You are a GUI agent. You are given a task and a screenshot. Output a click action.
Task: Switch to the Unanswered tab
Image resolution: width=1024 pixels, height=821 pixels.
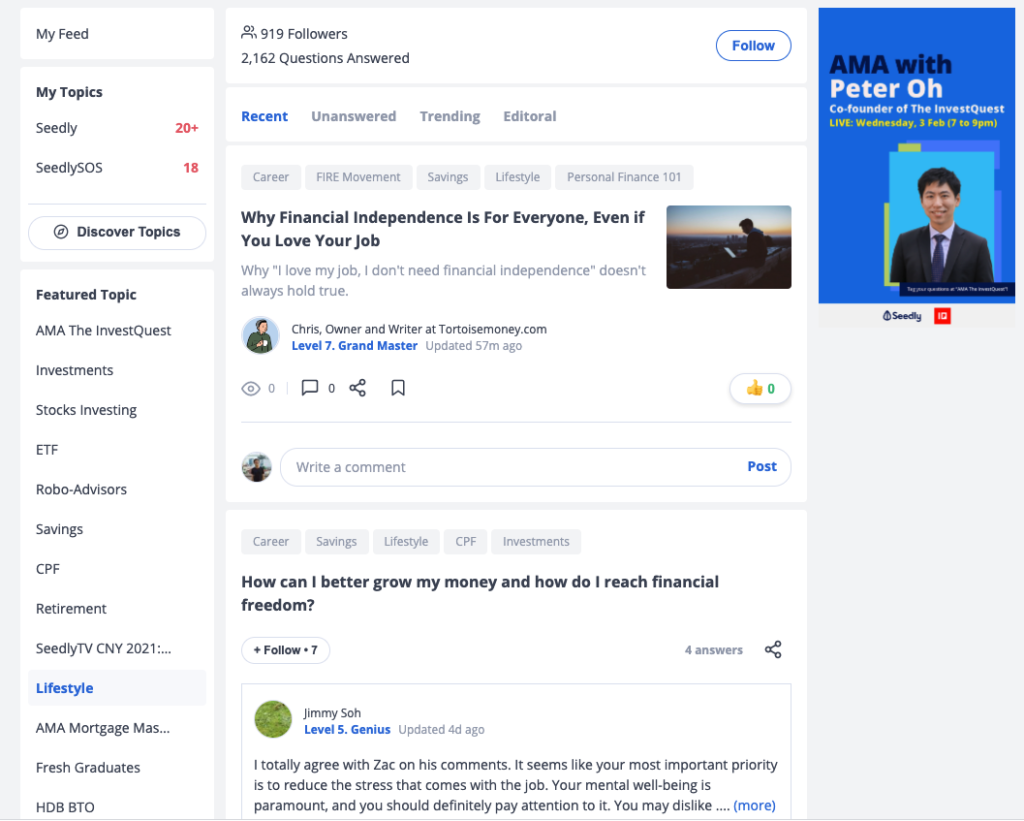pyautogui.click(x=353, y=116)
